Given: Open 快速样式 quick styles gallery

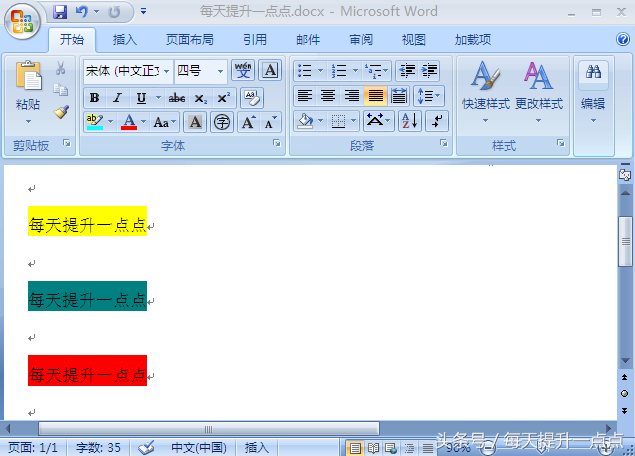Looking at the screenshot, I should coord(486,92).
